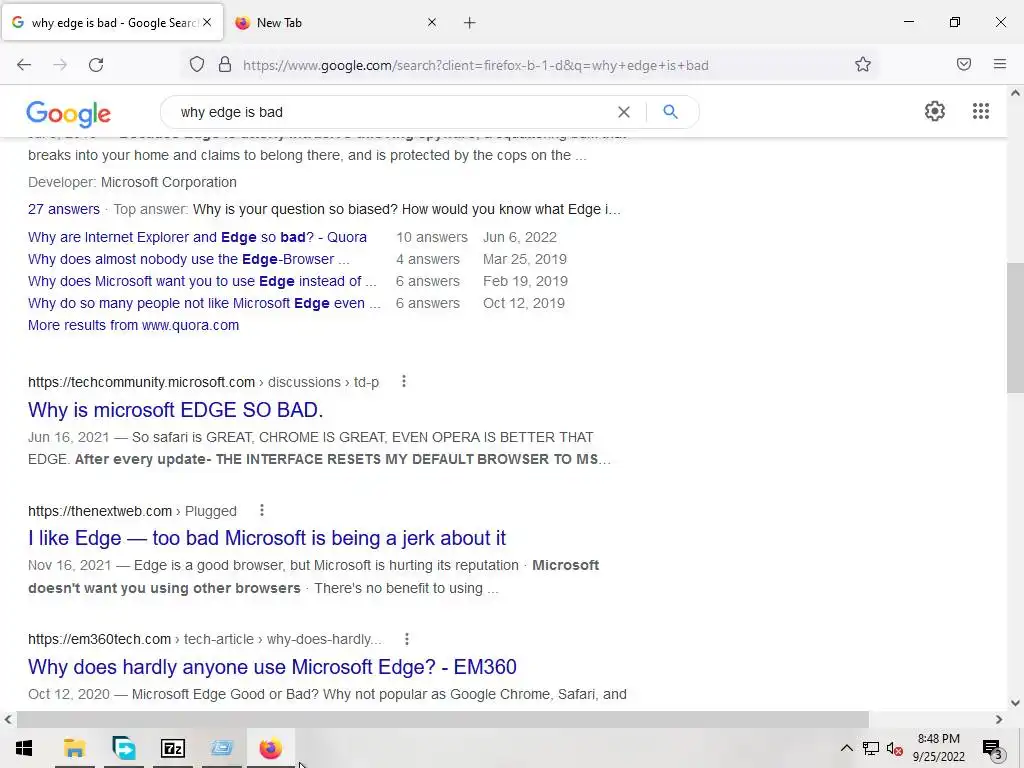Viewport: 1024px width, 768px height.
Task: Open 'Why do so many people not like Microsoft Edge' link
Action: pyautogui.click(x=204, y=303)
